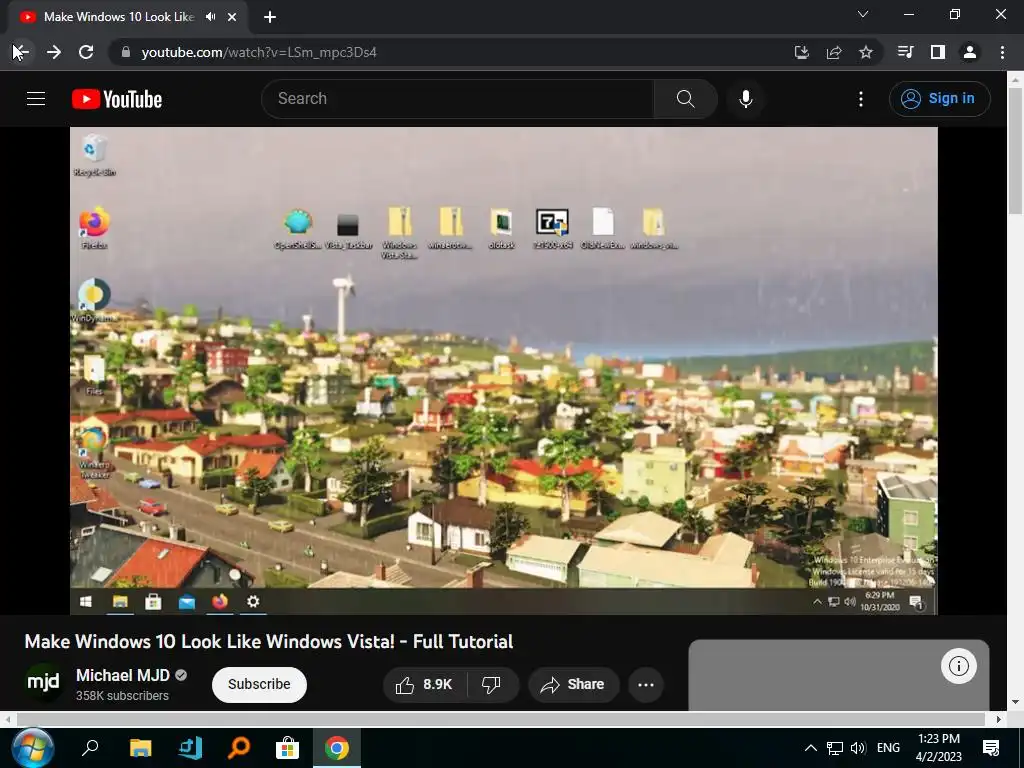Screen dimensions: 1024x768
Task: Click the vertical scrollbar thumb
Action: tap(1015, 150)
